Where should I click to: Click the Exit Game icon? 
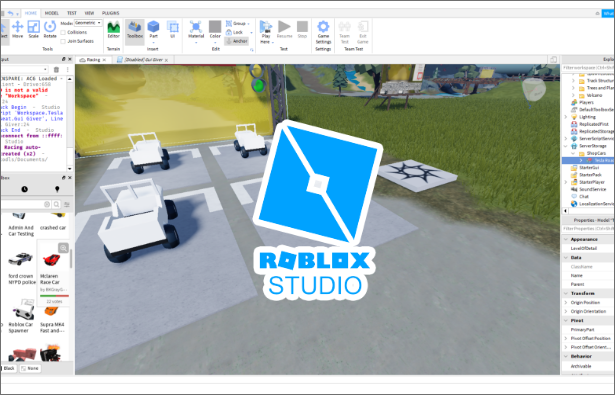pyautogui.click(x=362, y=32)
